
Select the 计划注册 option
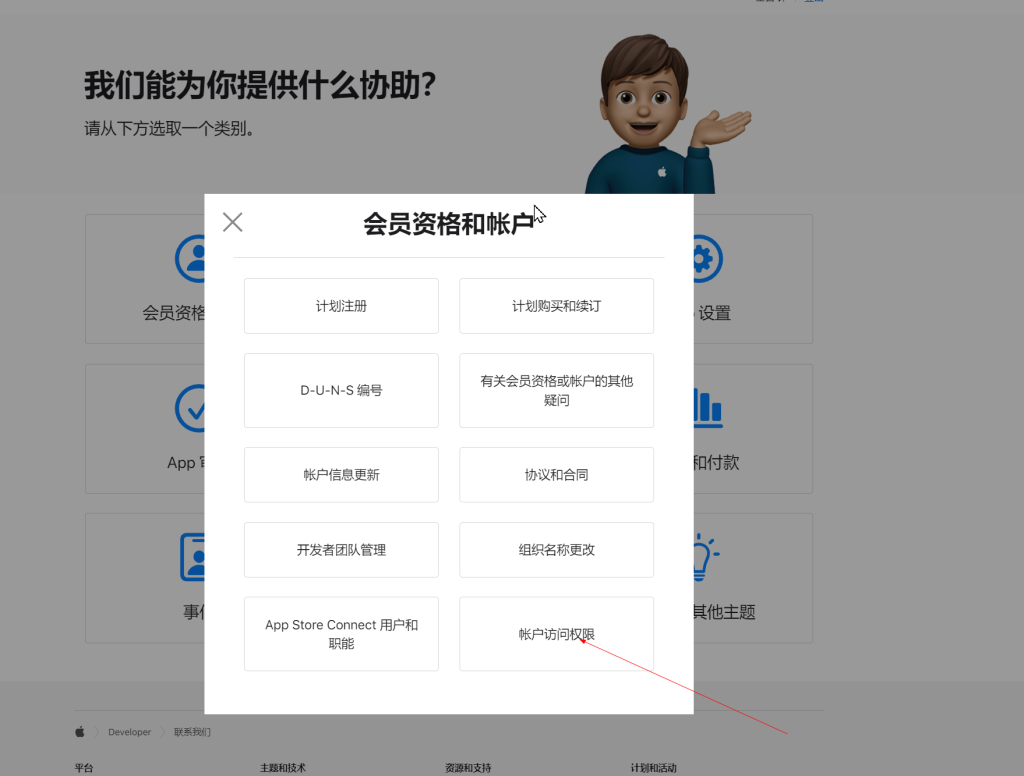[x=341, y=306]
